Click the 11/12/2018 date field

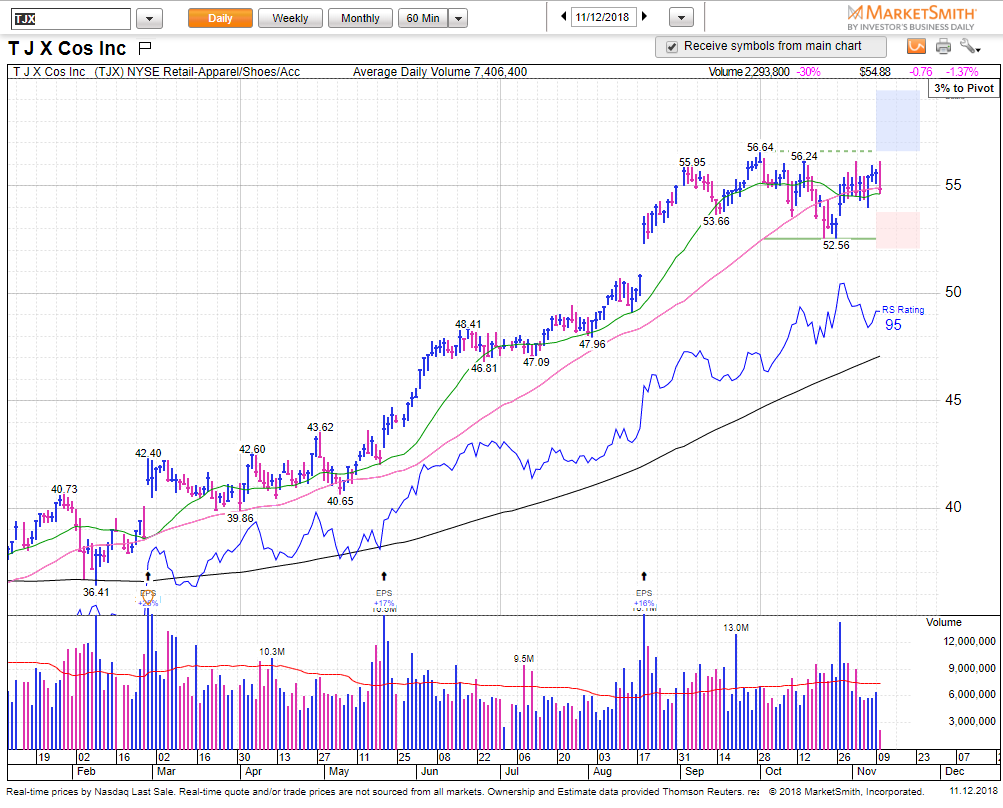[x=603, y=17]
